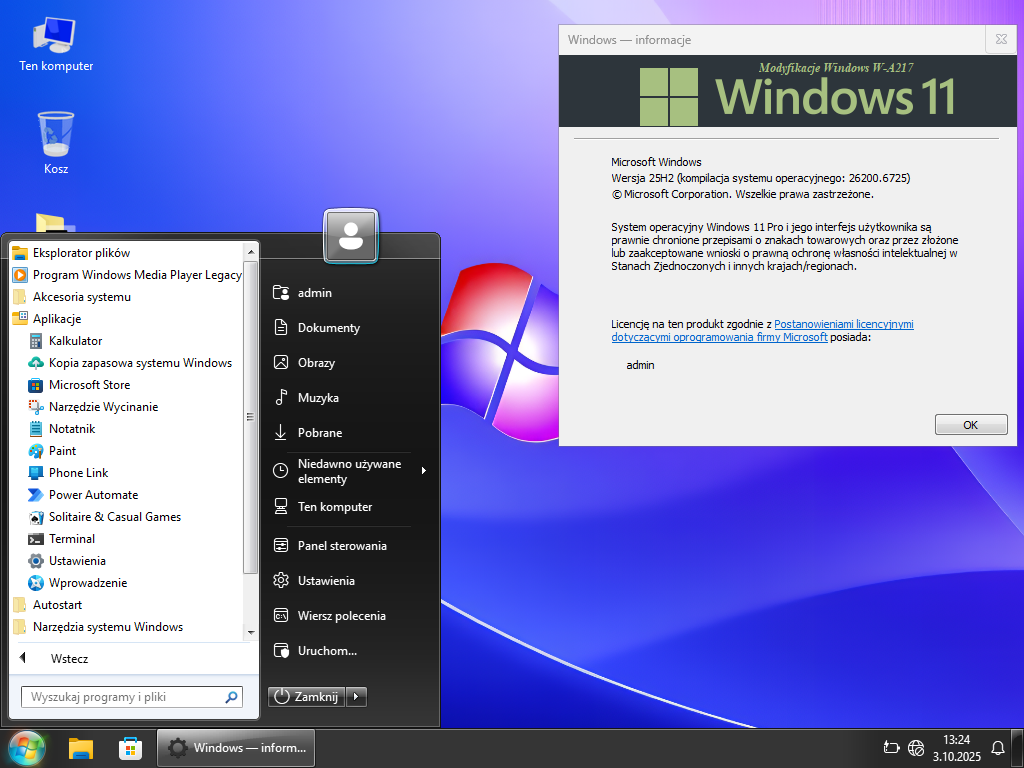Expand the Autostart folder
Screen dimensions: 1024x768
pyautogui.click(x=57, y=605)
